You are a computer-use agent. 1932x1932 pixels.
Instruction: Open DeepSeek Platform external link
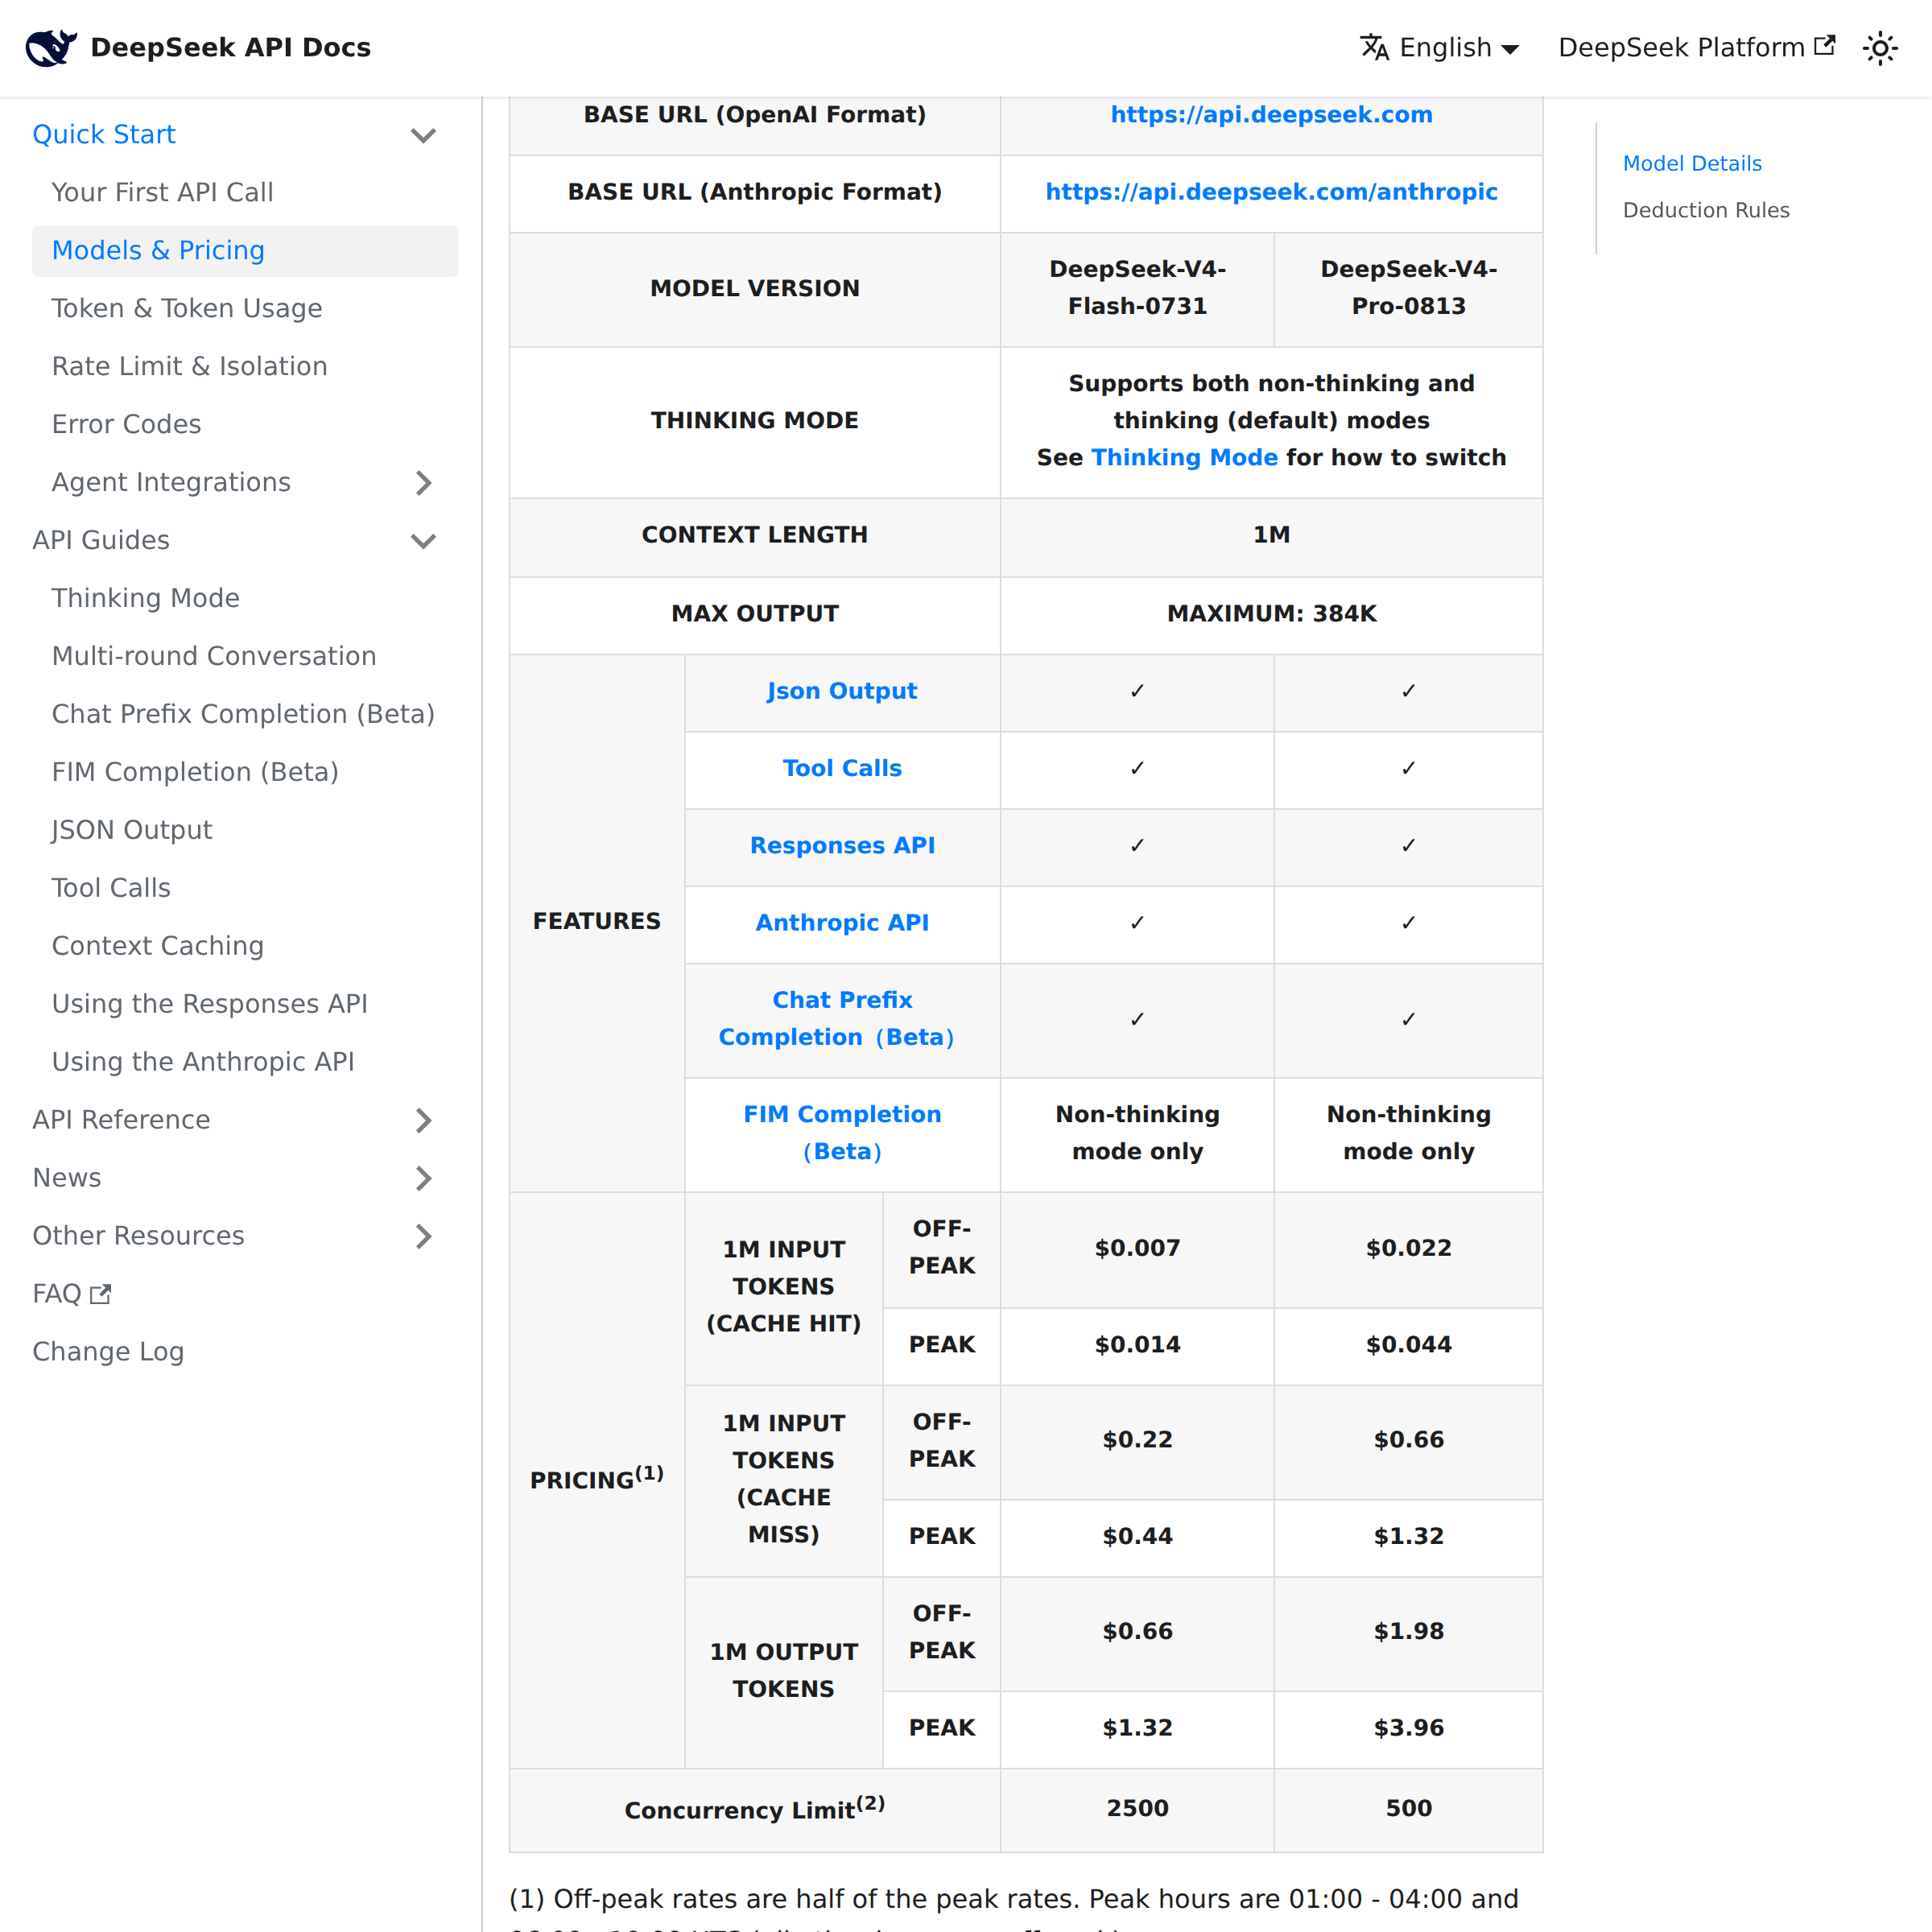click(1696, 47)
